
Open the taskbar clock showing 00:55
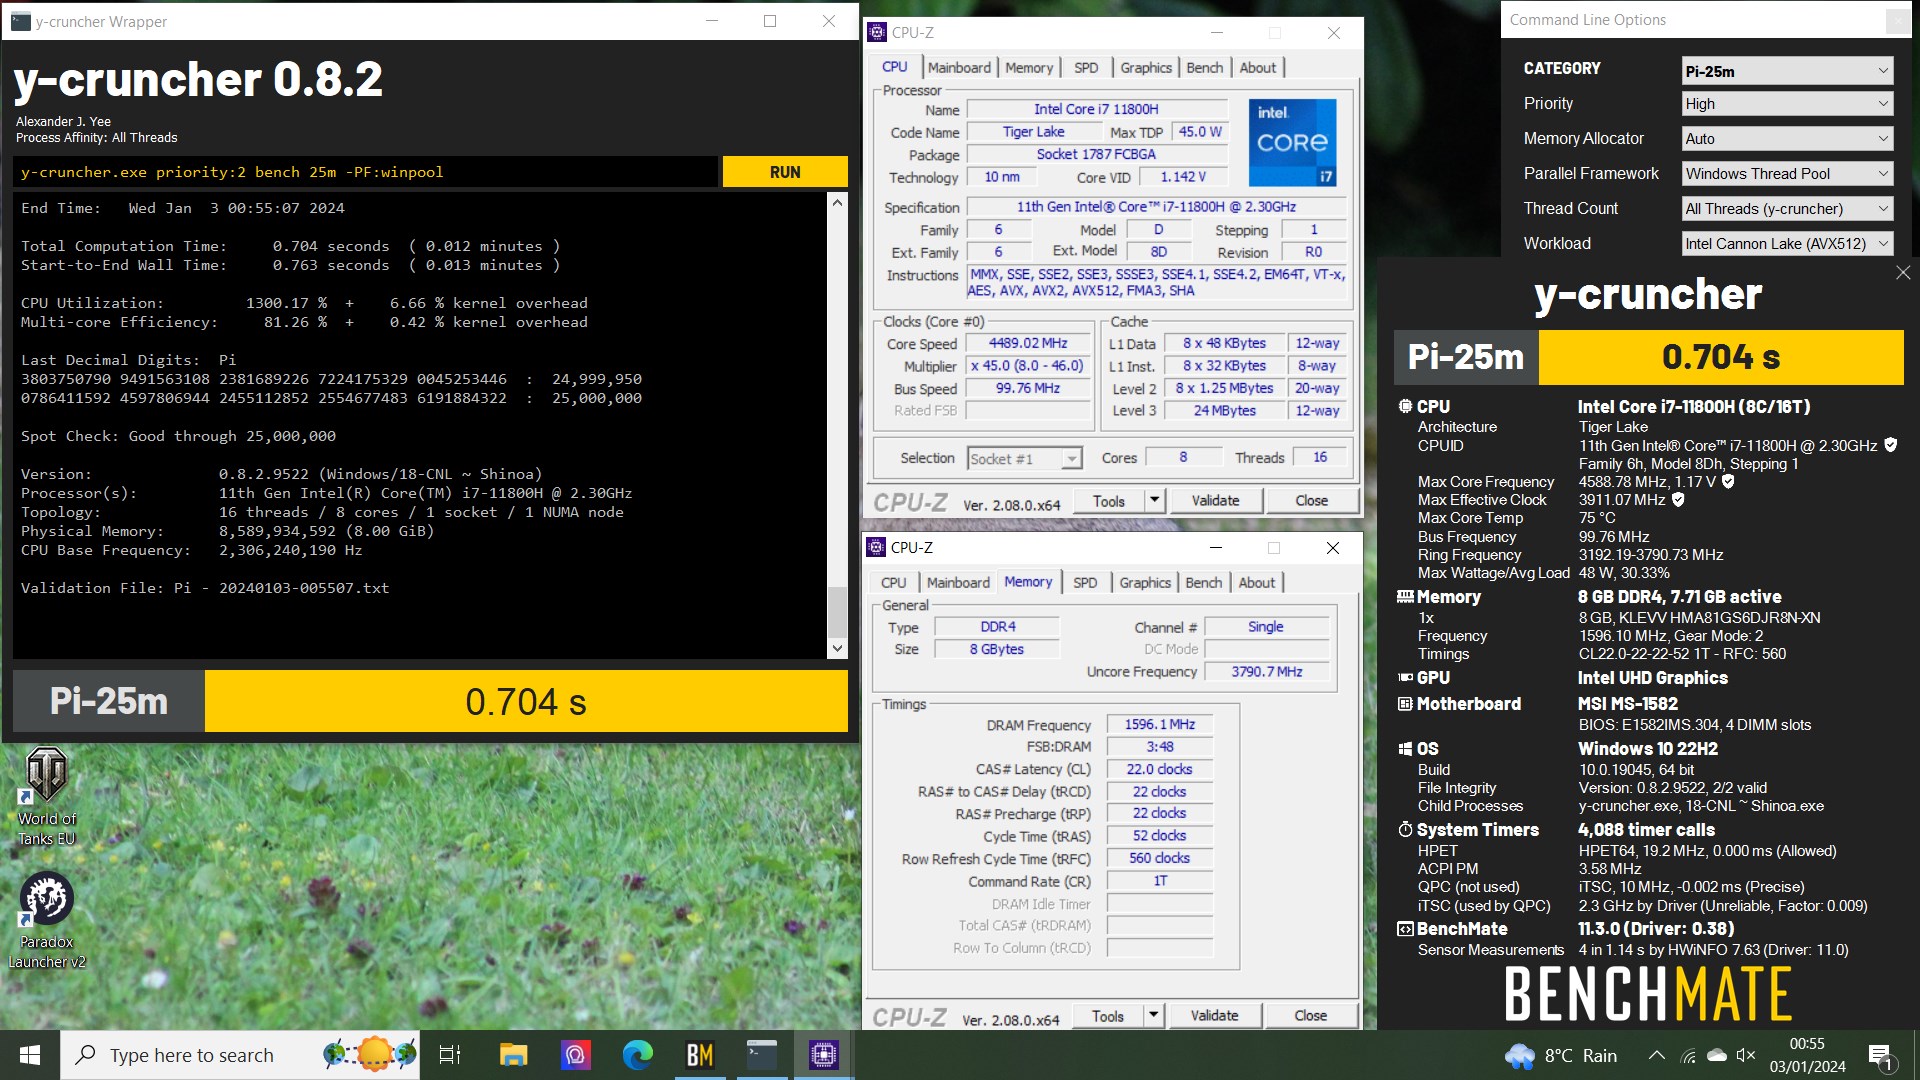[1808, 1055]
